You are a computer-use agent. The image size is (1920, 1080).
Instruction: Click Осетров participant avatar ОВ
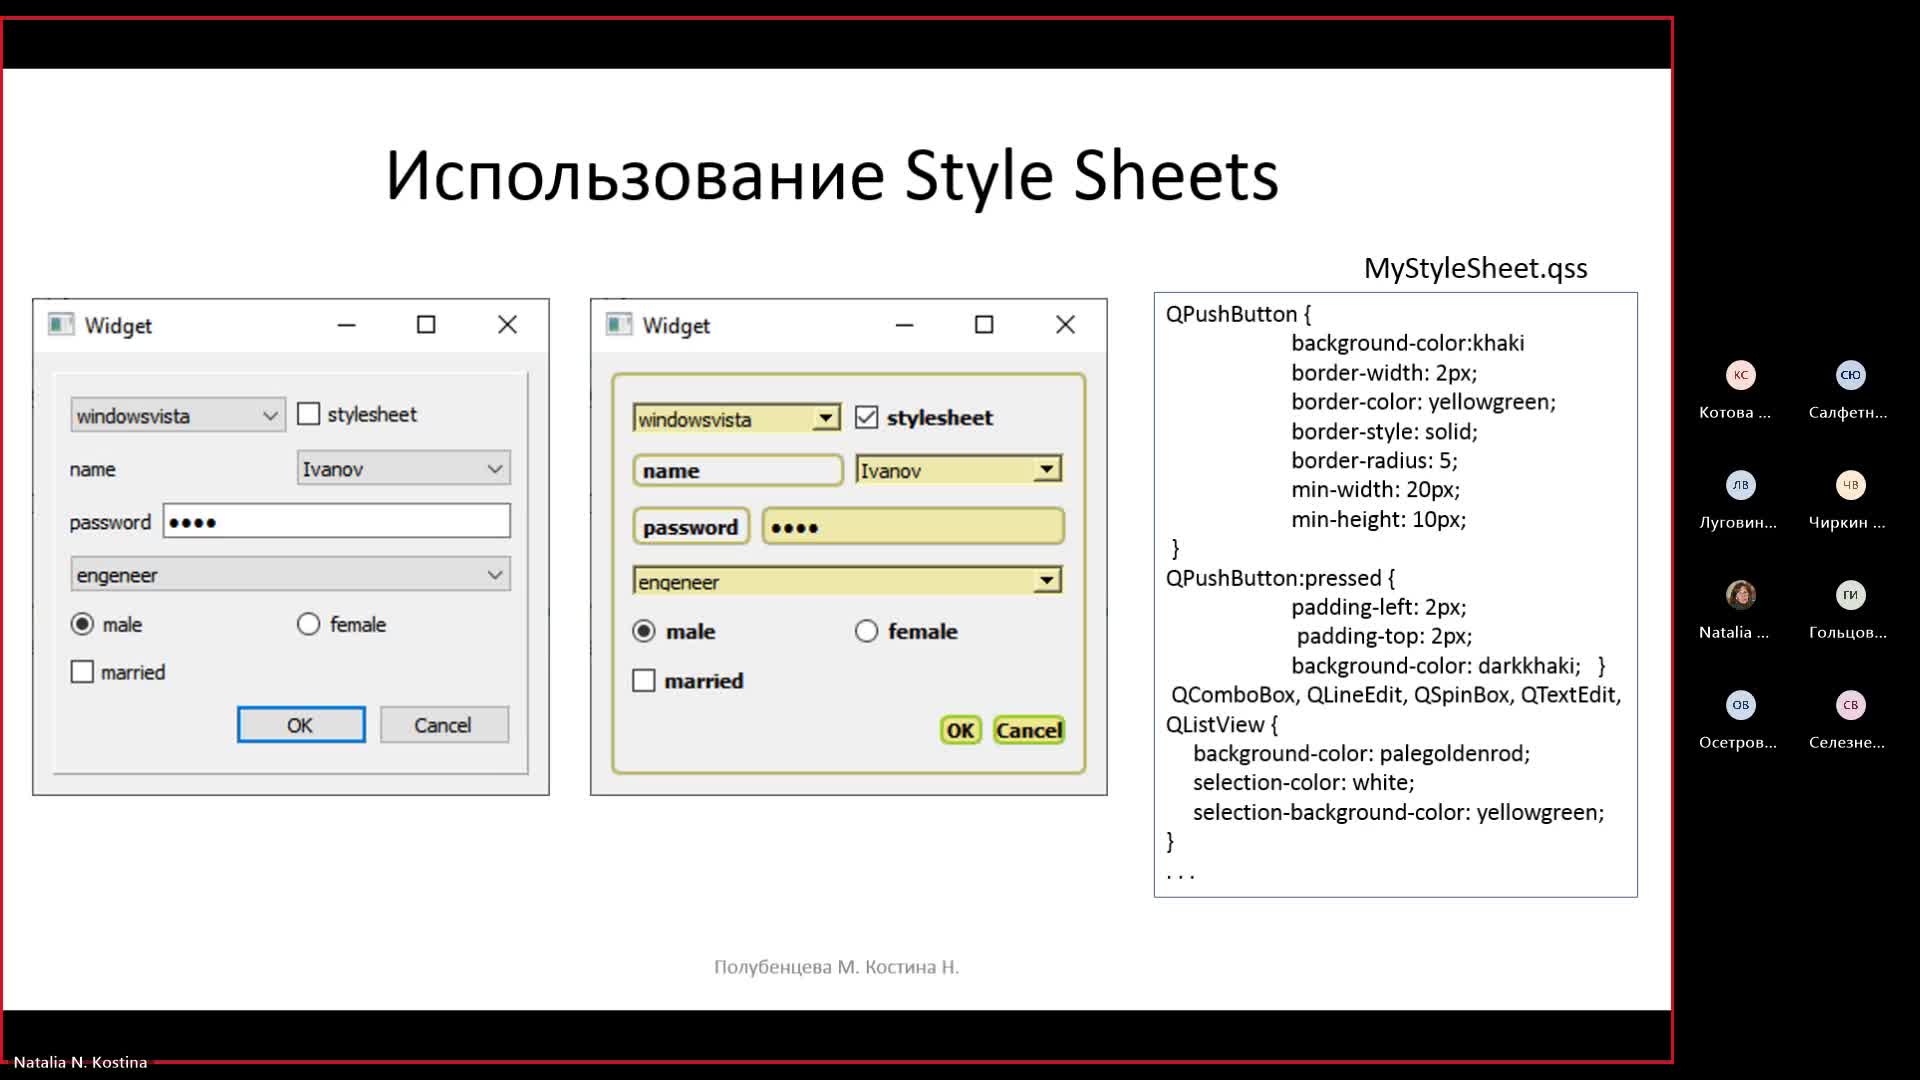1741,705
